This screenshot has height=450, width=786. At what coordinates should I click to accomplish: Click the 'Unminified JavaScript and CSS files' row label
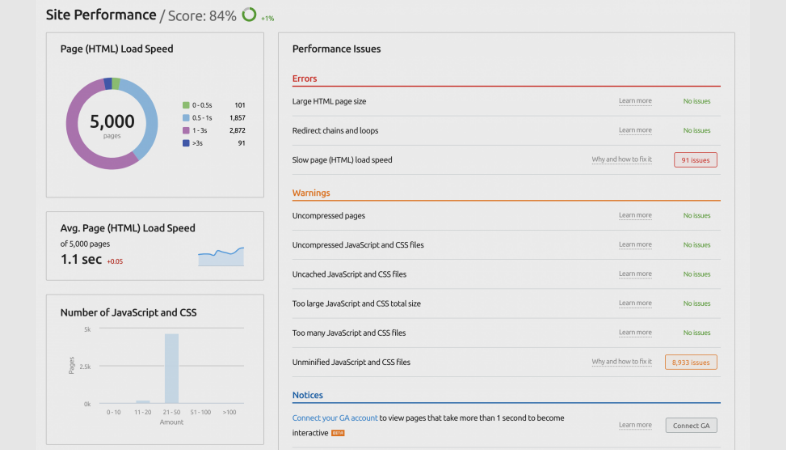point(351,362)
